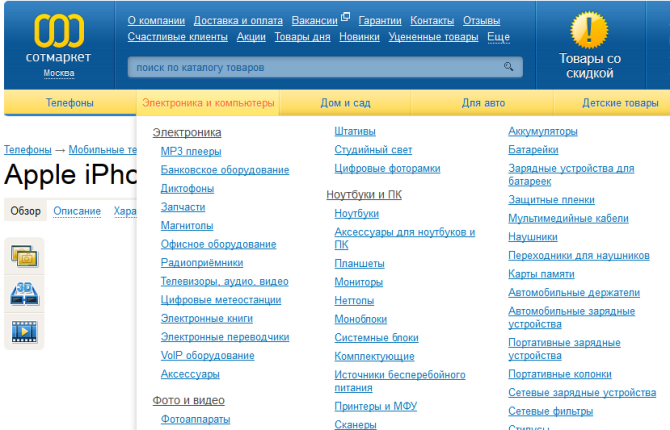Screen dimensions: 670x430
Task: Open Офисное оборудование category
Action: (x=218, y=244)
